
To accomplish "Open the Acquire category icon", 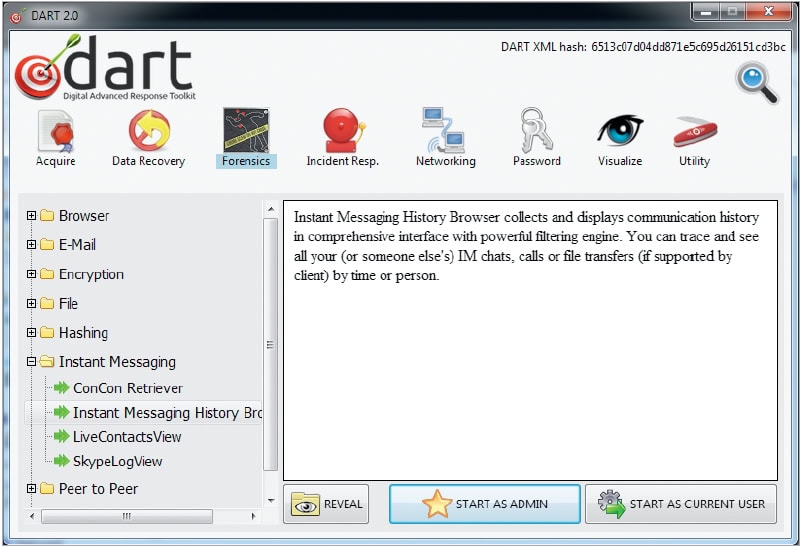I will pos(56,131).
